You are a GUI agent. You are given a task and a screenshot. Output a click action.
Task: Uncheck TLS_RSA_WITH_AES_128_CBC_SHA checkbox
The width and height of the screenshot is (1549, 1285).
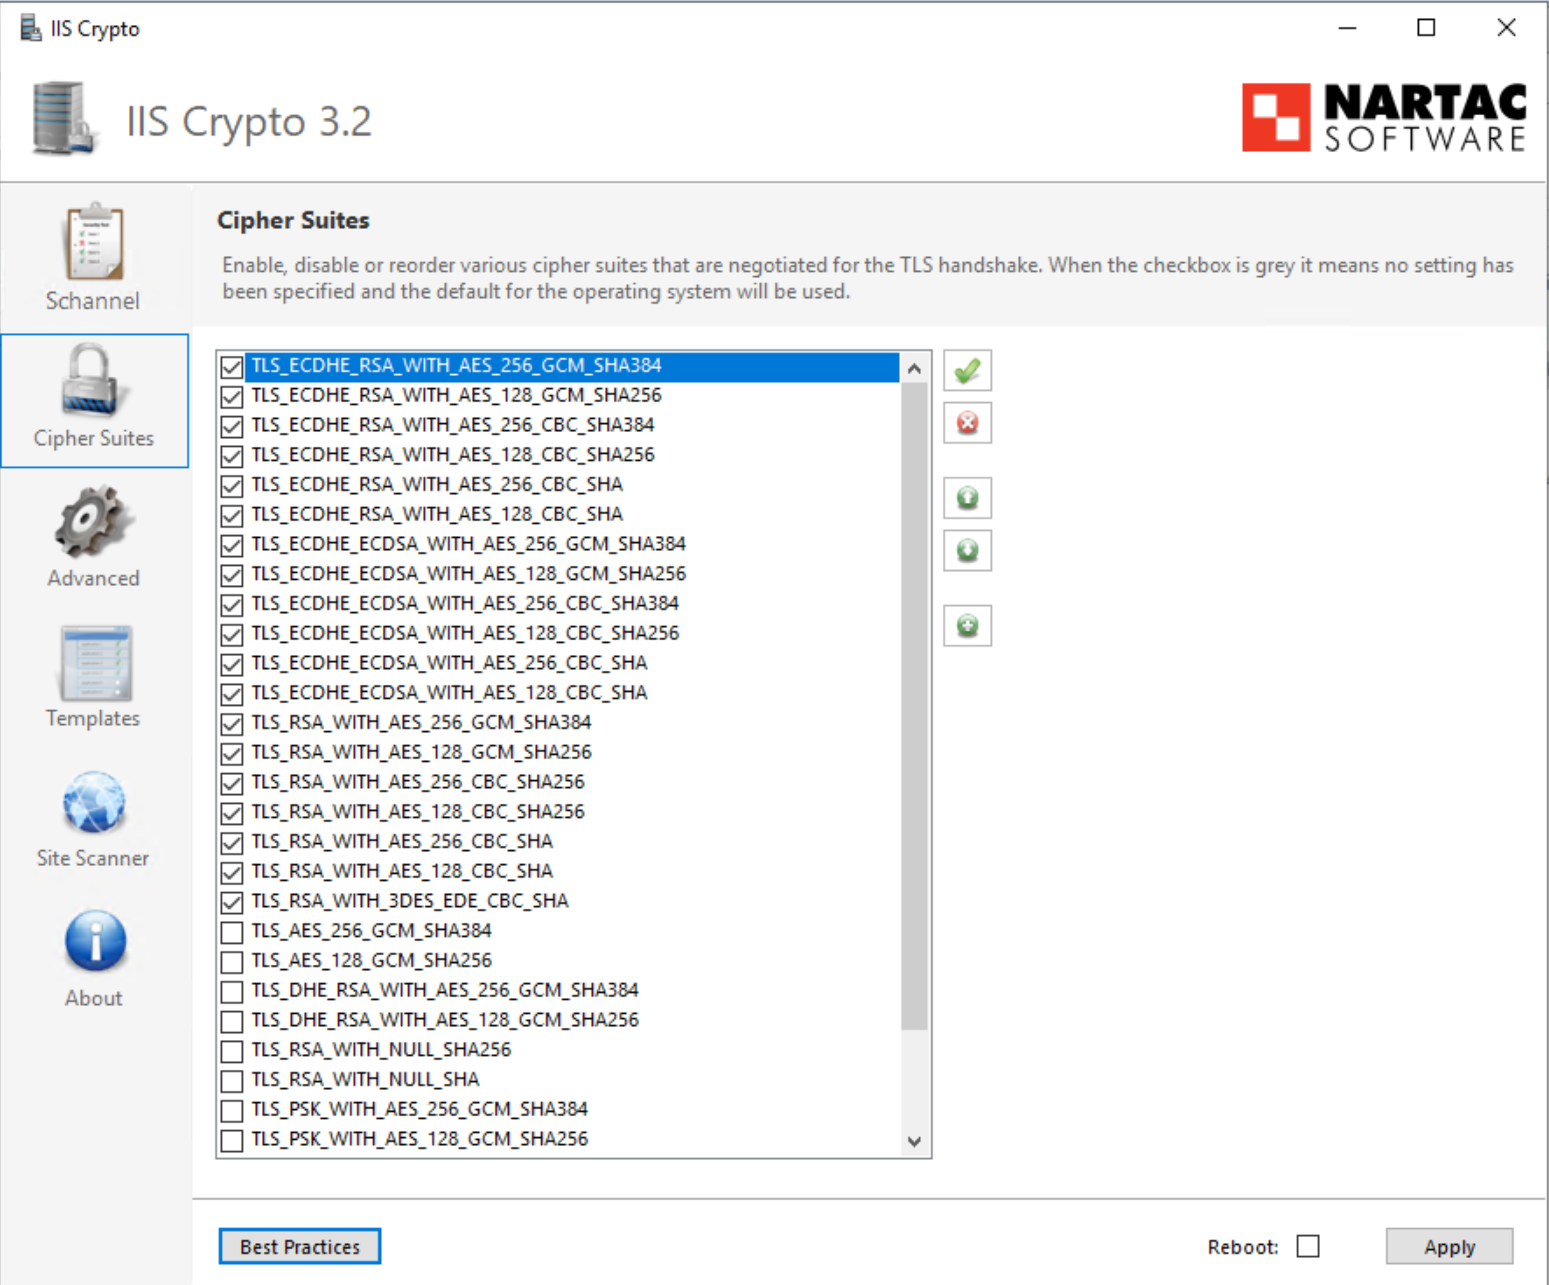tap(232, 872)
